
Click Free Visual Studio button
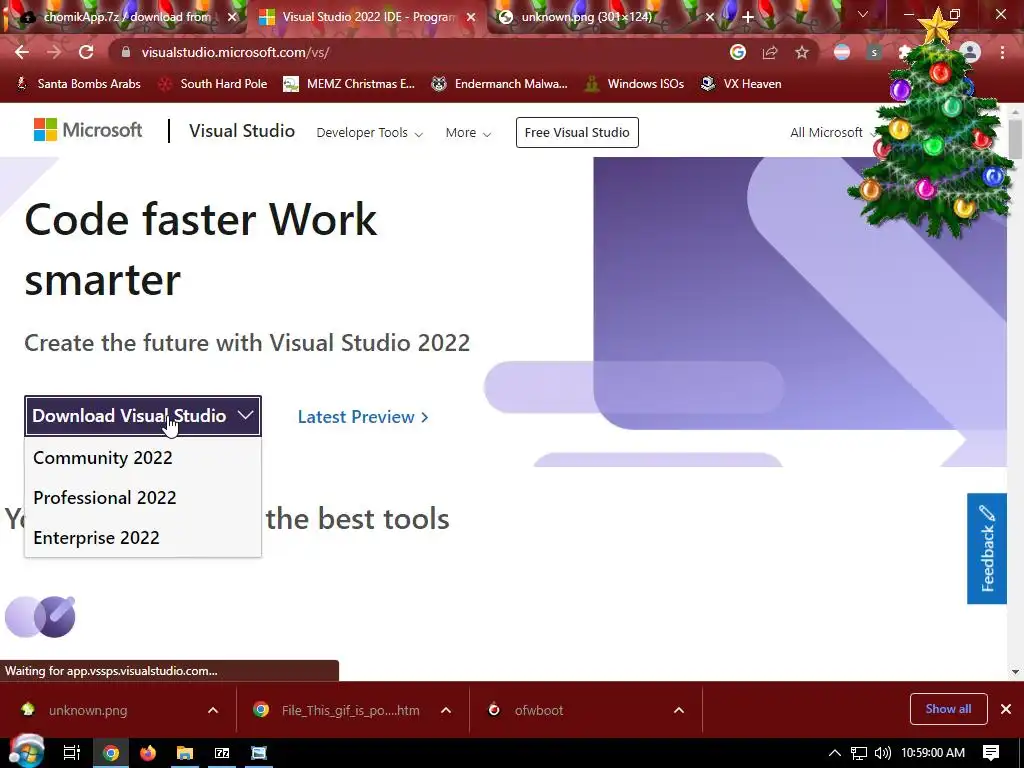(x=577, y=133)
